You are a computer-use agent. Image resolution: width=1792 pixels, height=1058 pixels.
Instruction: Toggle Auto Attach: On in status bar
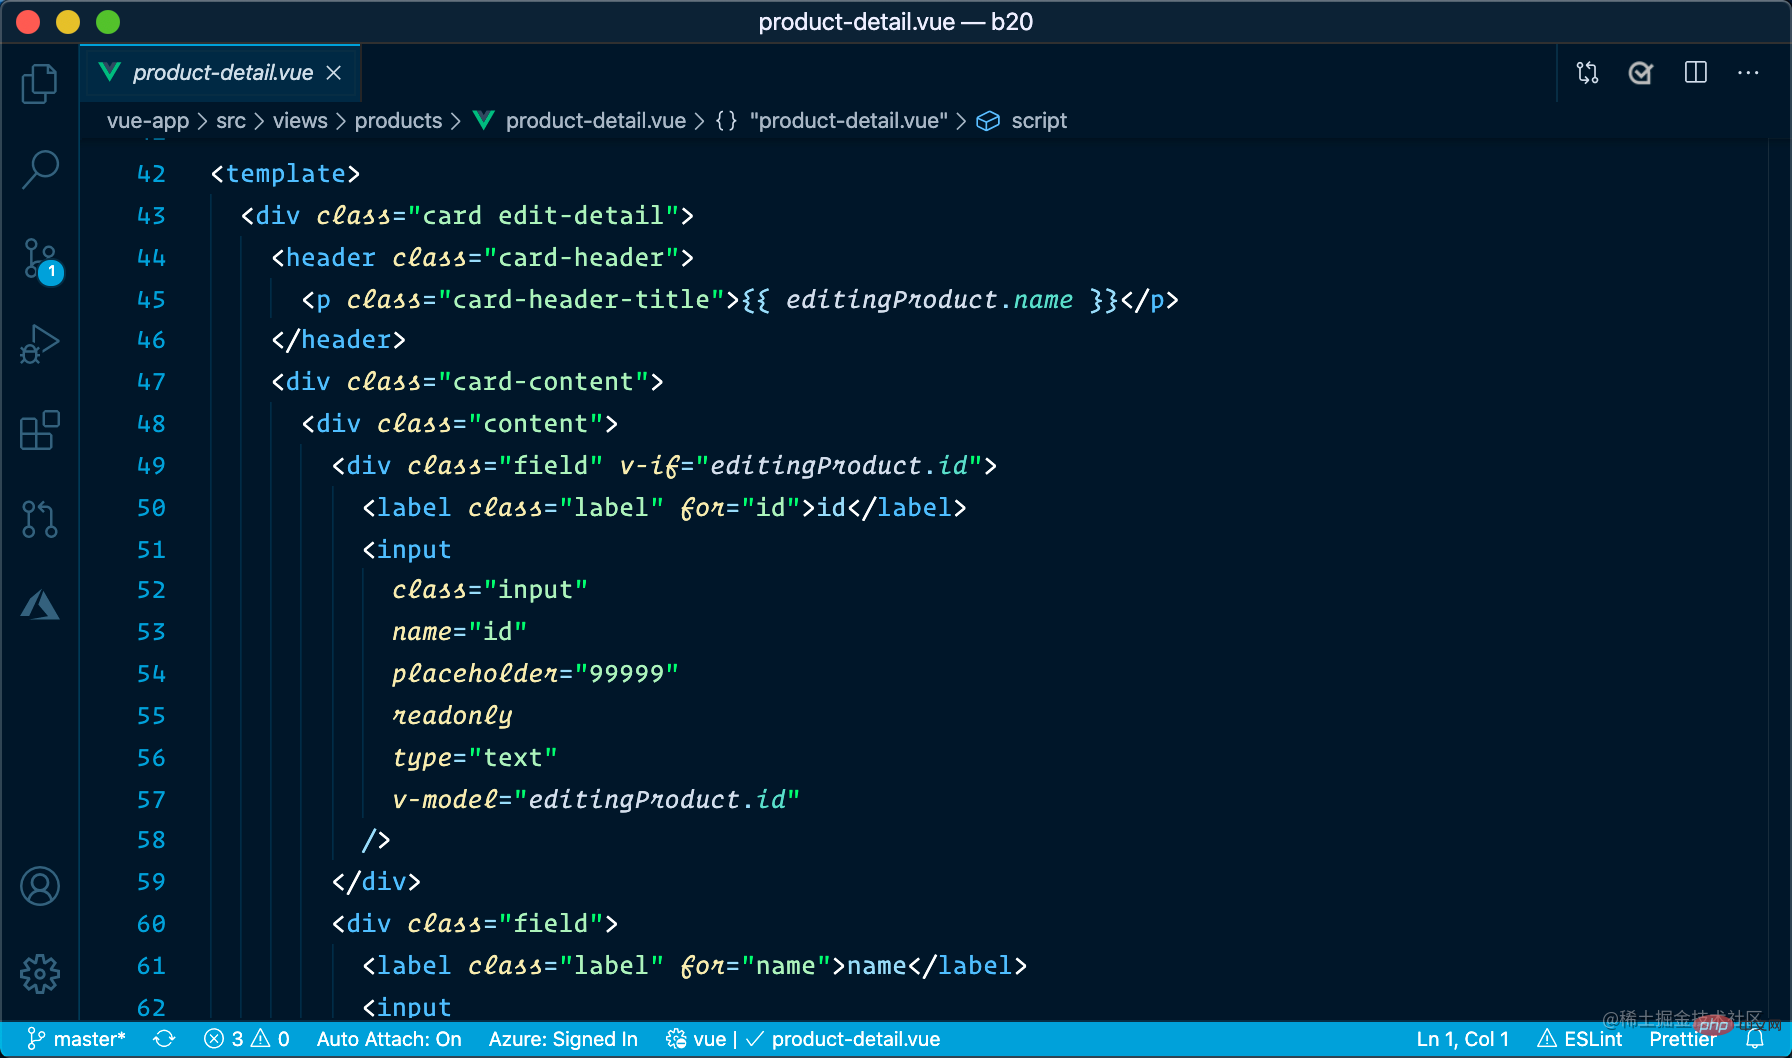389,1039
